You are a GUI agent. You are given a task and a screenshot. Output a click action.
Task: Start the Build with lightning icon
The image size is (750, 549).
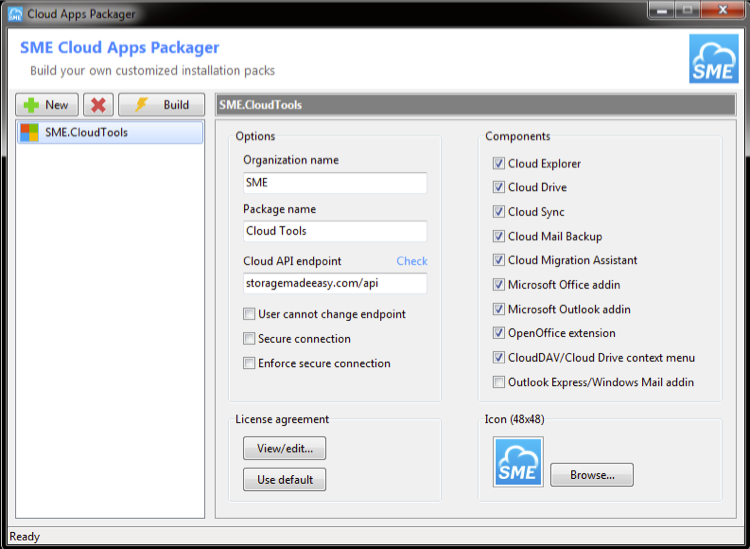pyautogui.click(x=162, y=105)
